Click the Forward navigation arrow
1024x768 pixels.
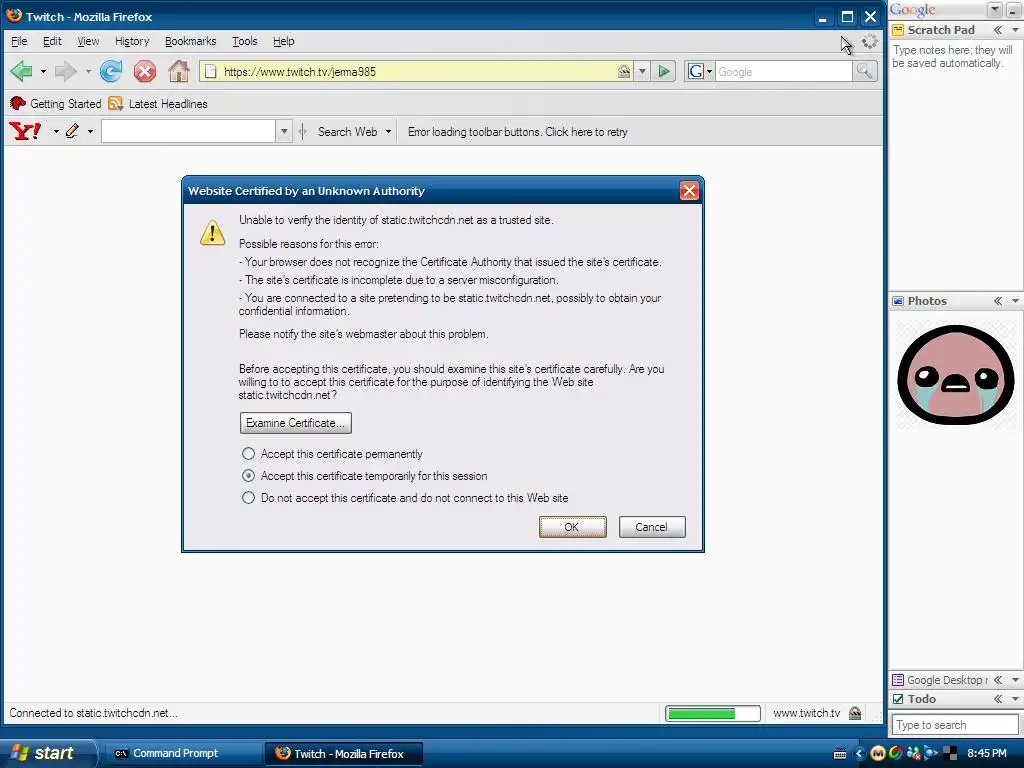tap(65, 71)
